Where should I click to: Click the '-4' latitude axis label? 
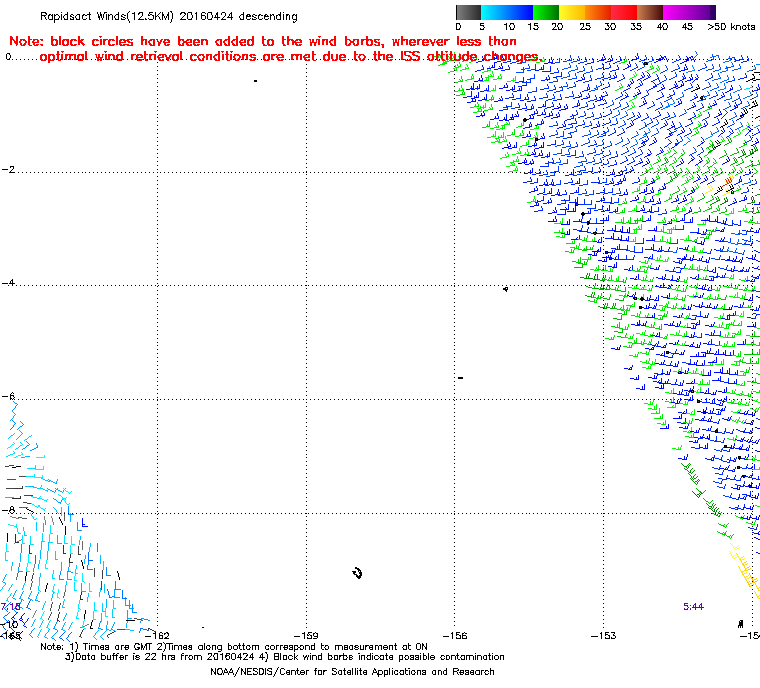[x=8, y=283]
